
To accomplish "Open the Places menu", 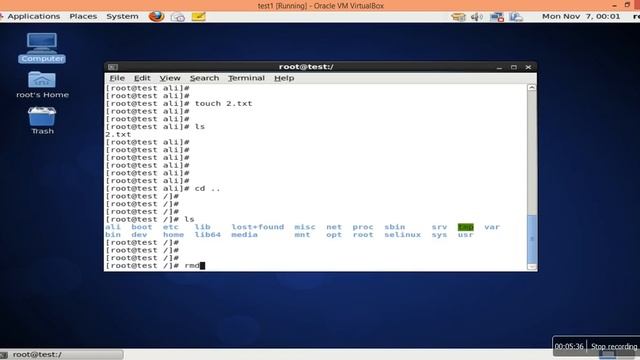I will [x=83, y=16].
